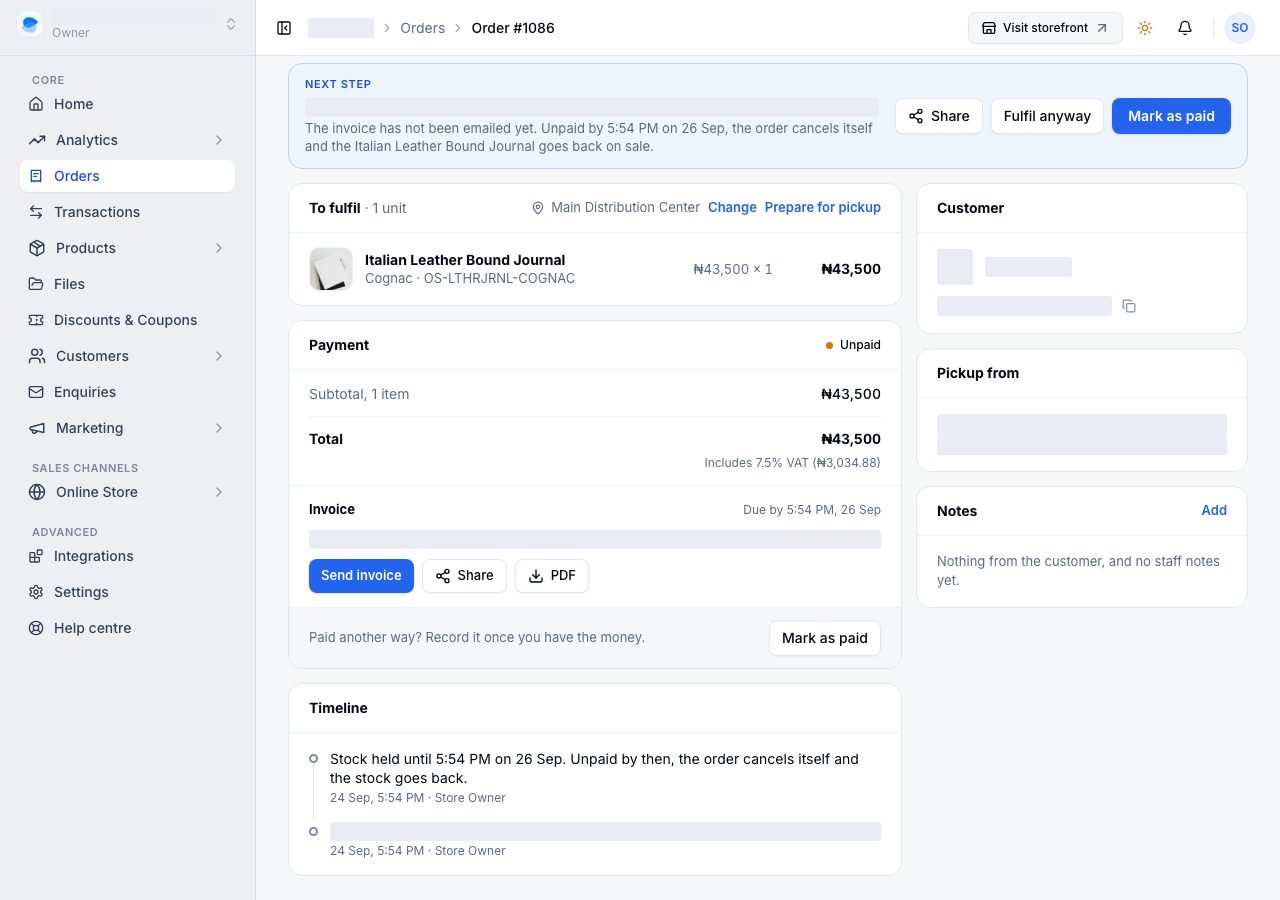
Task: Click the Online Store globe icon
Action: (x=37, y=492)
